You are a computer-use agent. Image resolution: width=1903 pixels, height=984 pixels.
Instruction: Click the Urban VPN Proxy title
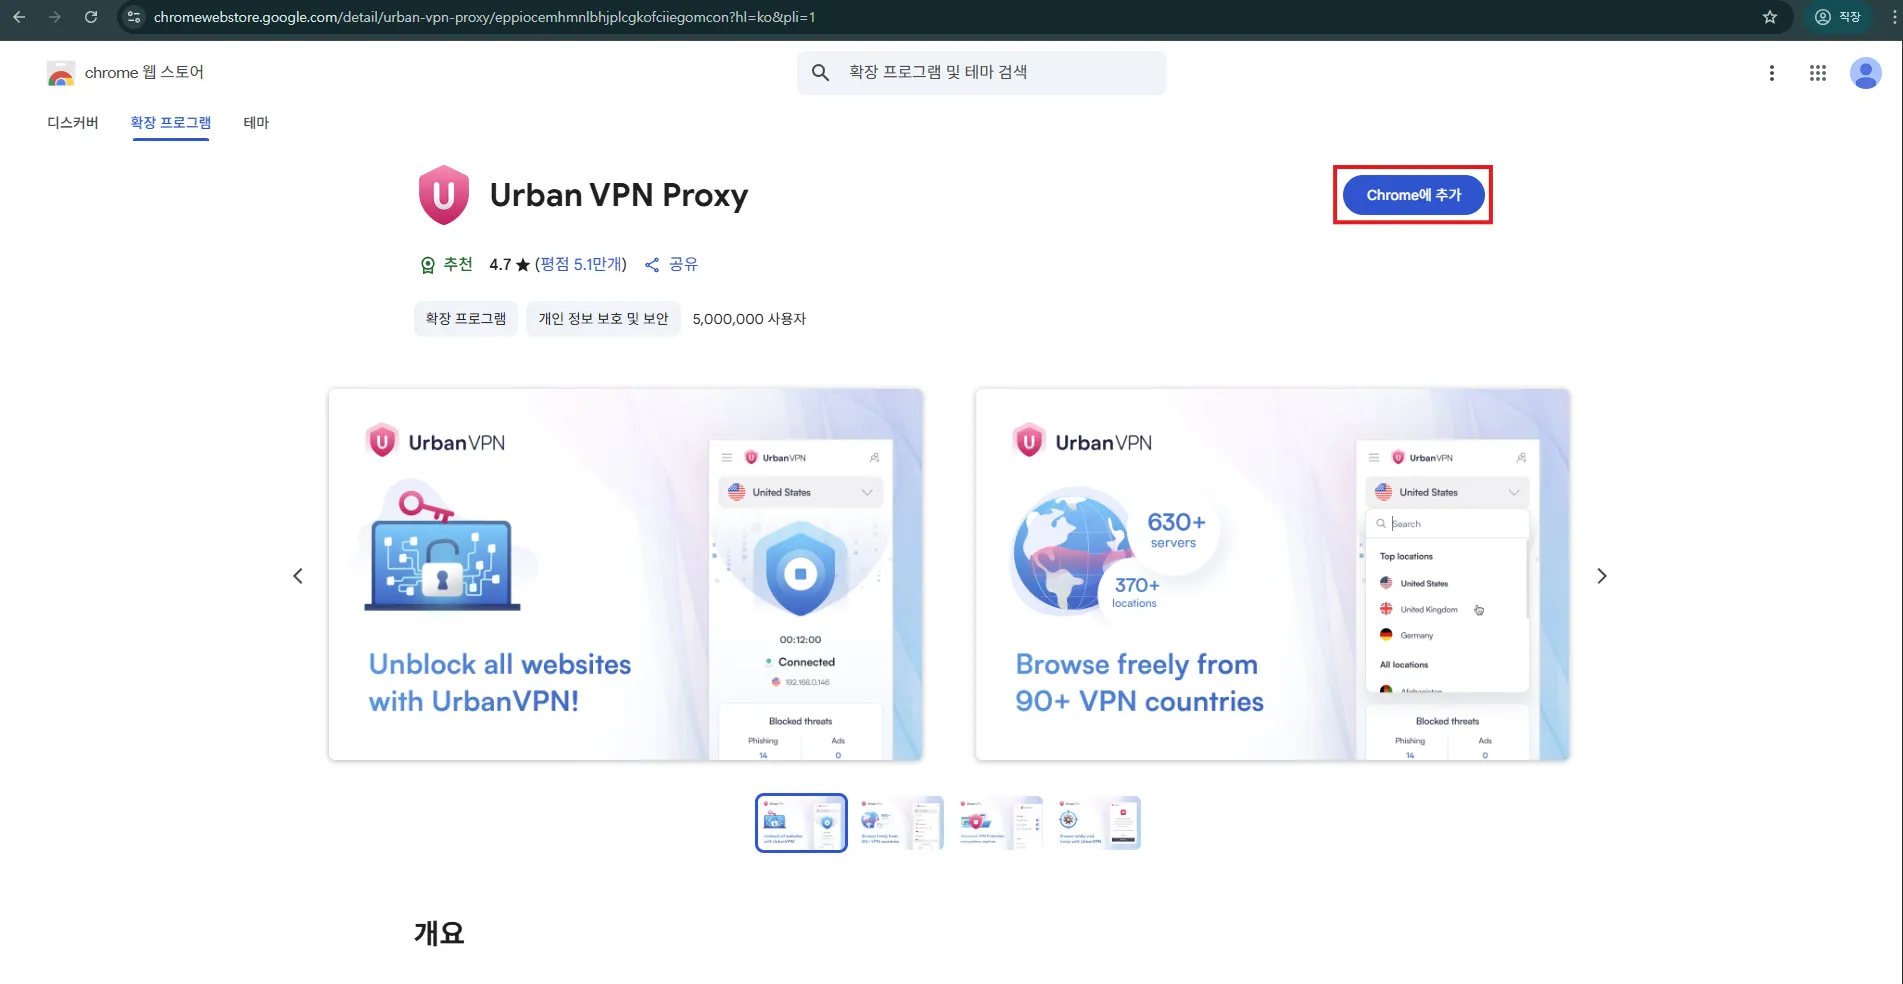(x=619, y=195)
